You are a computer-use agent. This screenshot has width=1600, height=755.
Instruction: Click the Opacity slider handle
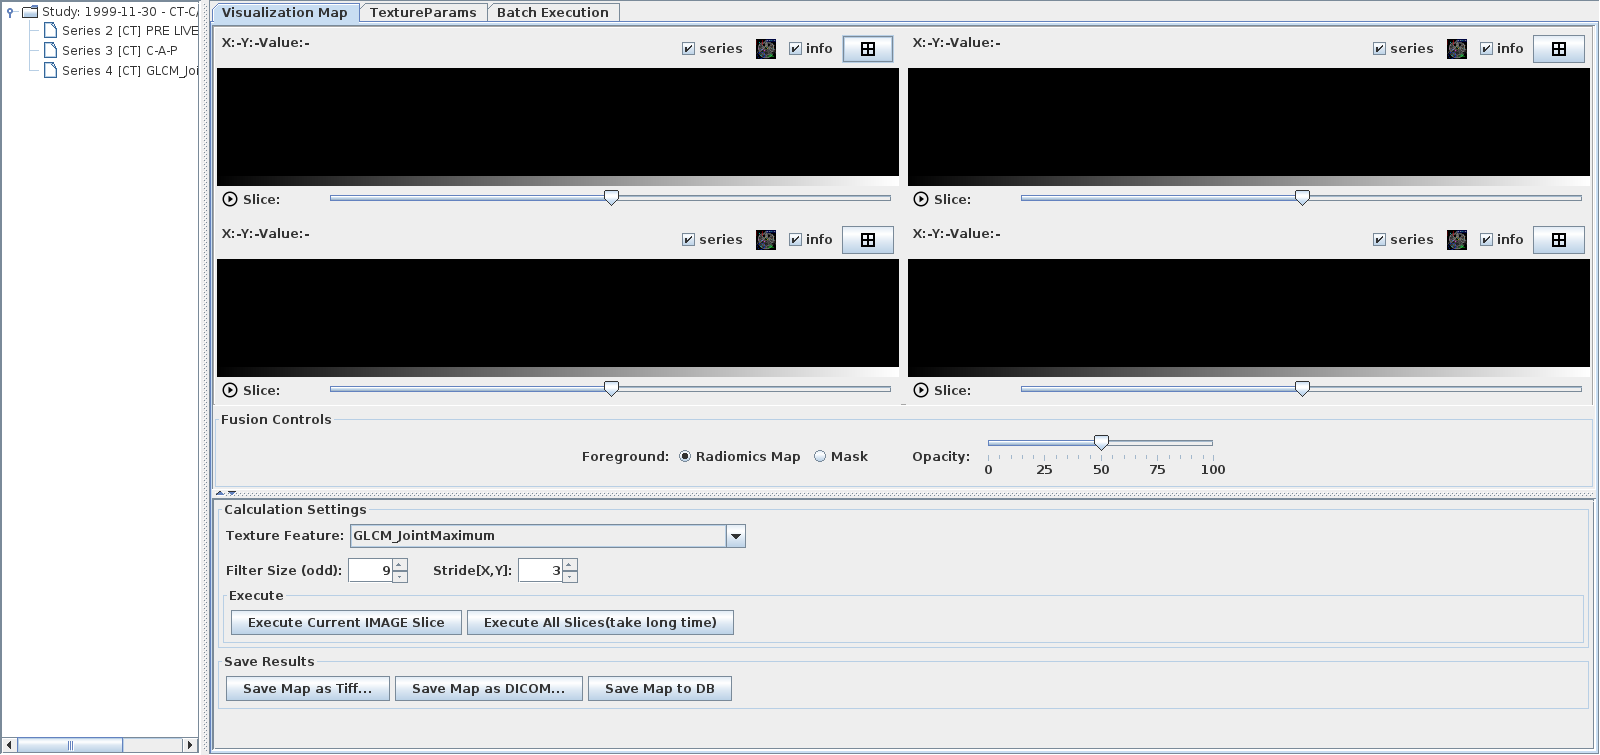1101,442
